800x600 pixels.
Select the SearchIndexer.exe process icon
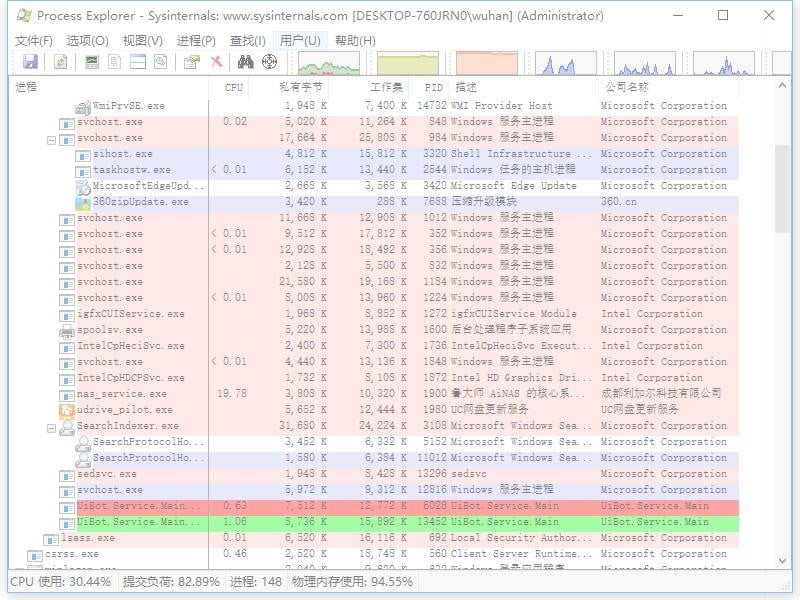(x=67, y=427)
